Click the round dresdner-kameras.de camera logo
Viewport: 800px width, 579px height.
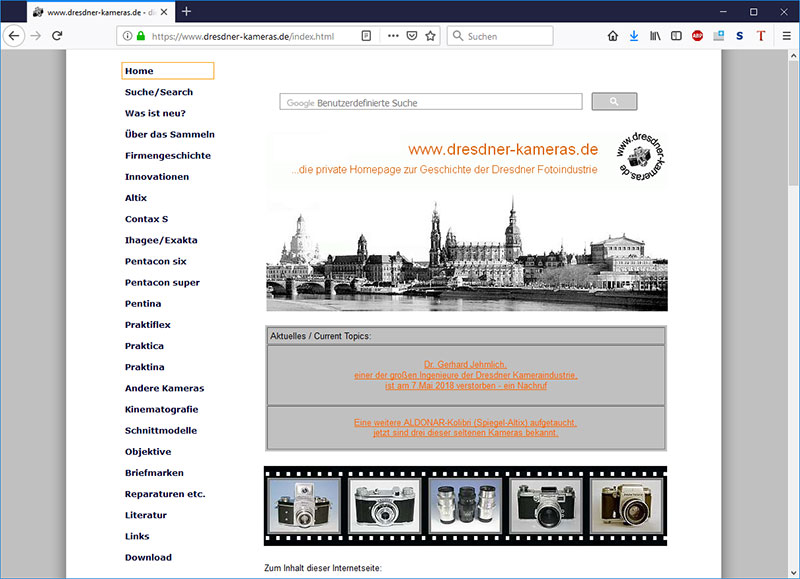pos(640,156)
